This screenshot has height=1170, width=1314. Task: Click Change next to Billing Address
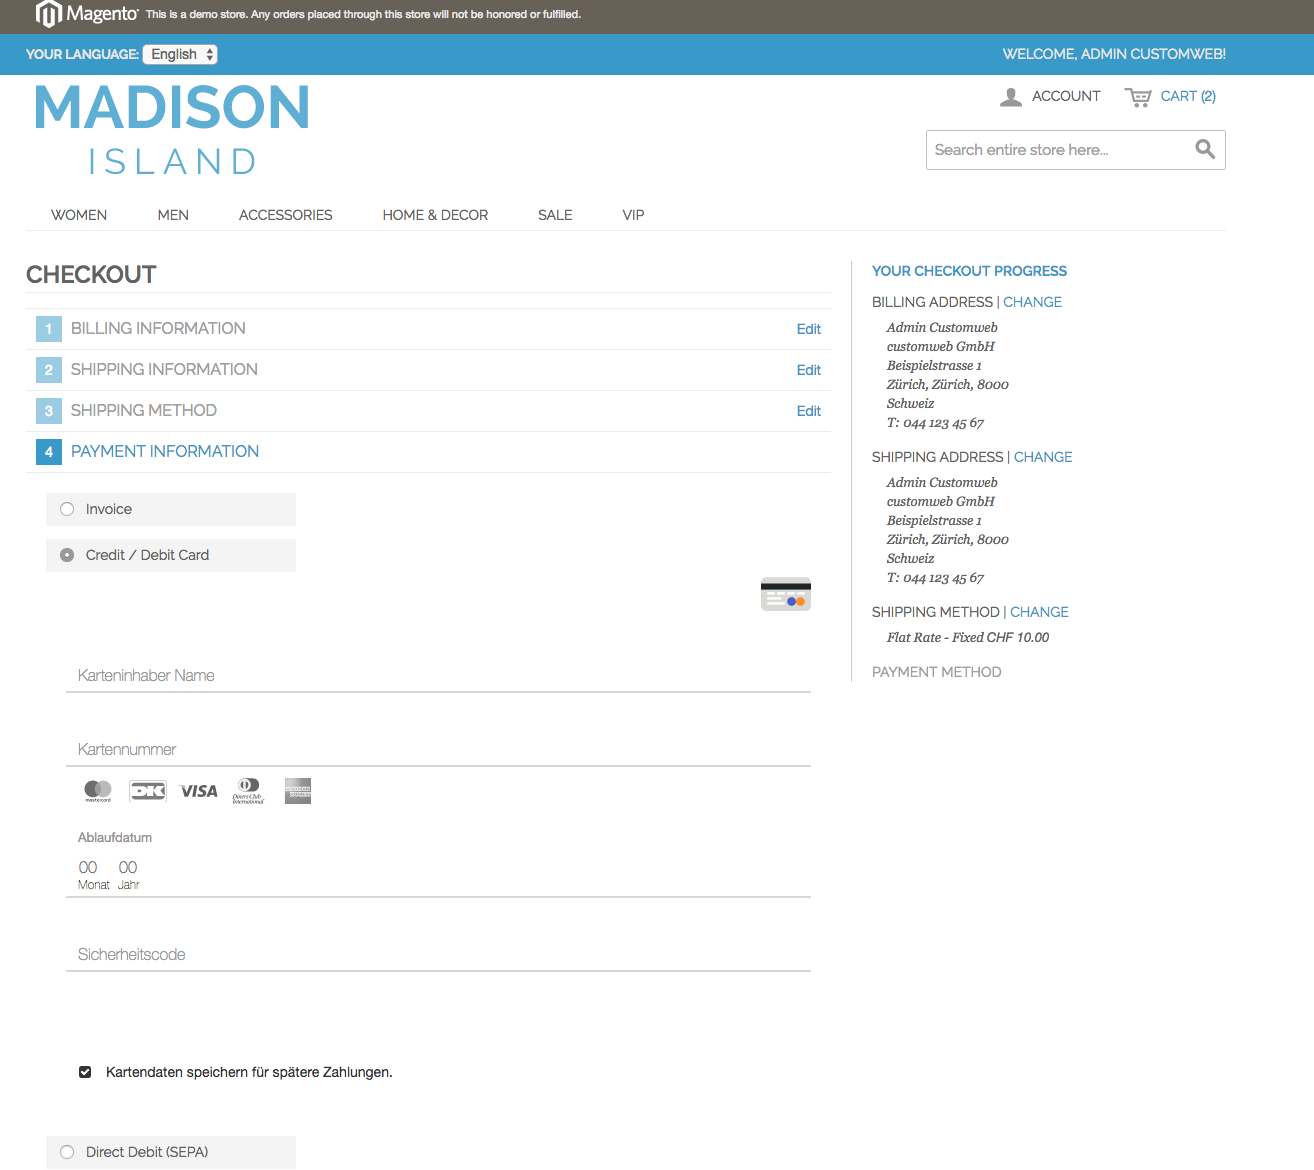click(1032, 302)
